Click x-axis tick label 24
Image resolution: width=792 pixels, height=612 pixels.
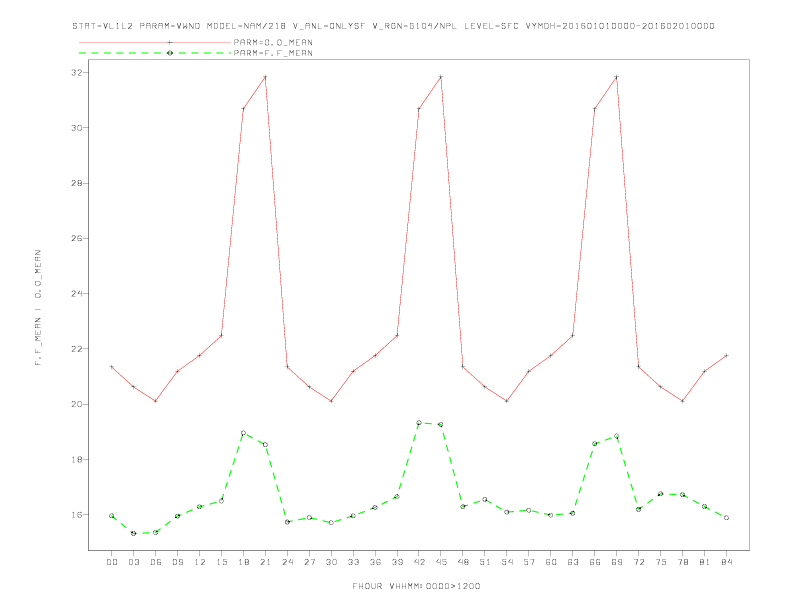[287, 562]
